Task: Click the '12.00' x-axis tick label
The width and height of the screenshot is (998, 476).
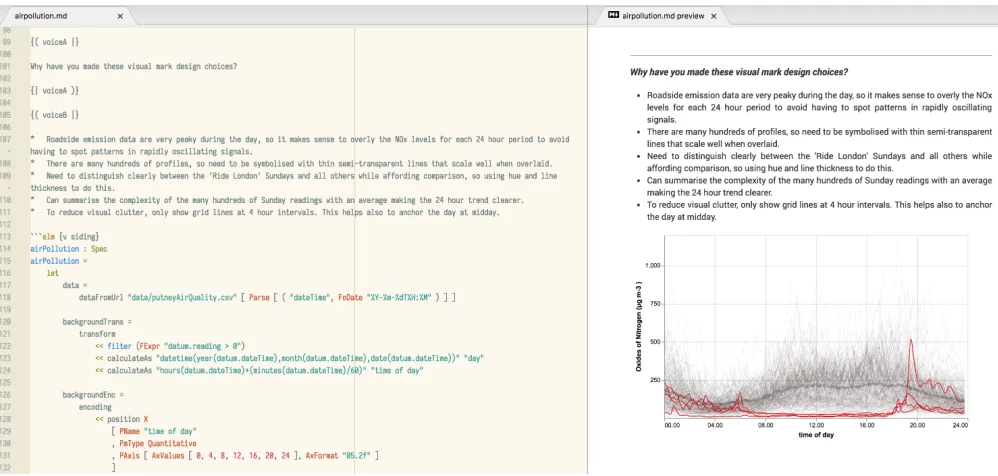Action: coord(815,425)
